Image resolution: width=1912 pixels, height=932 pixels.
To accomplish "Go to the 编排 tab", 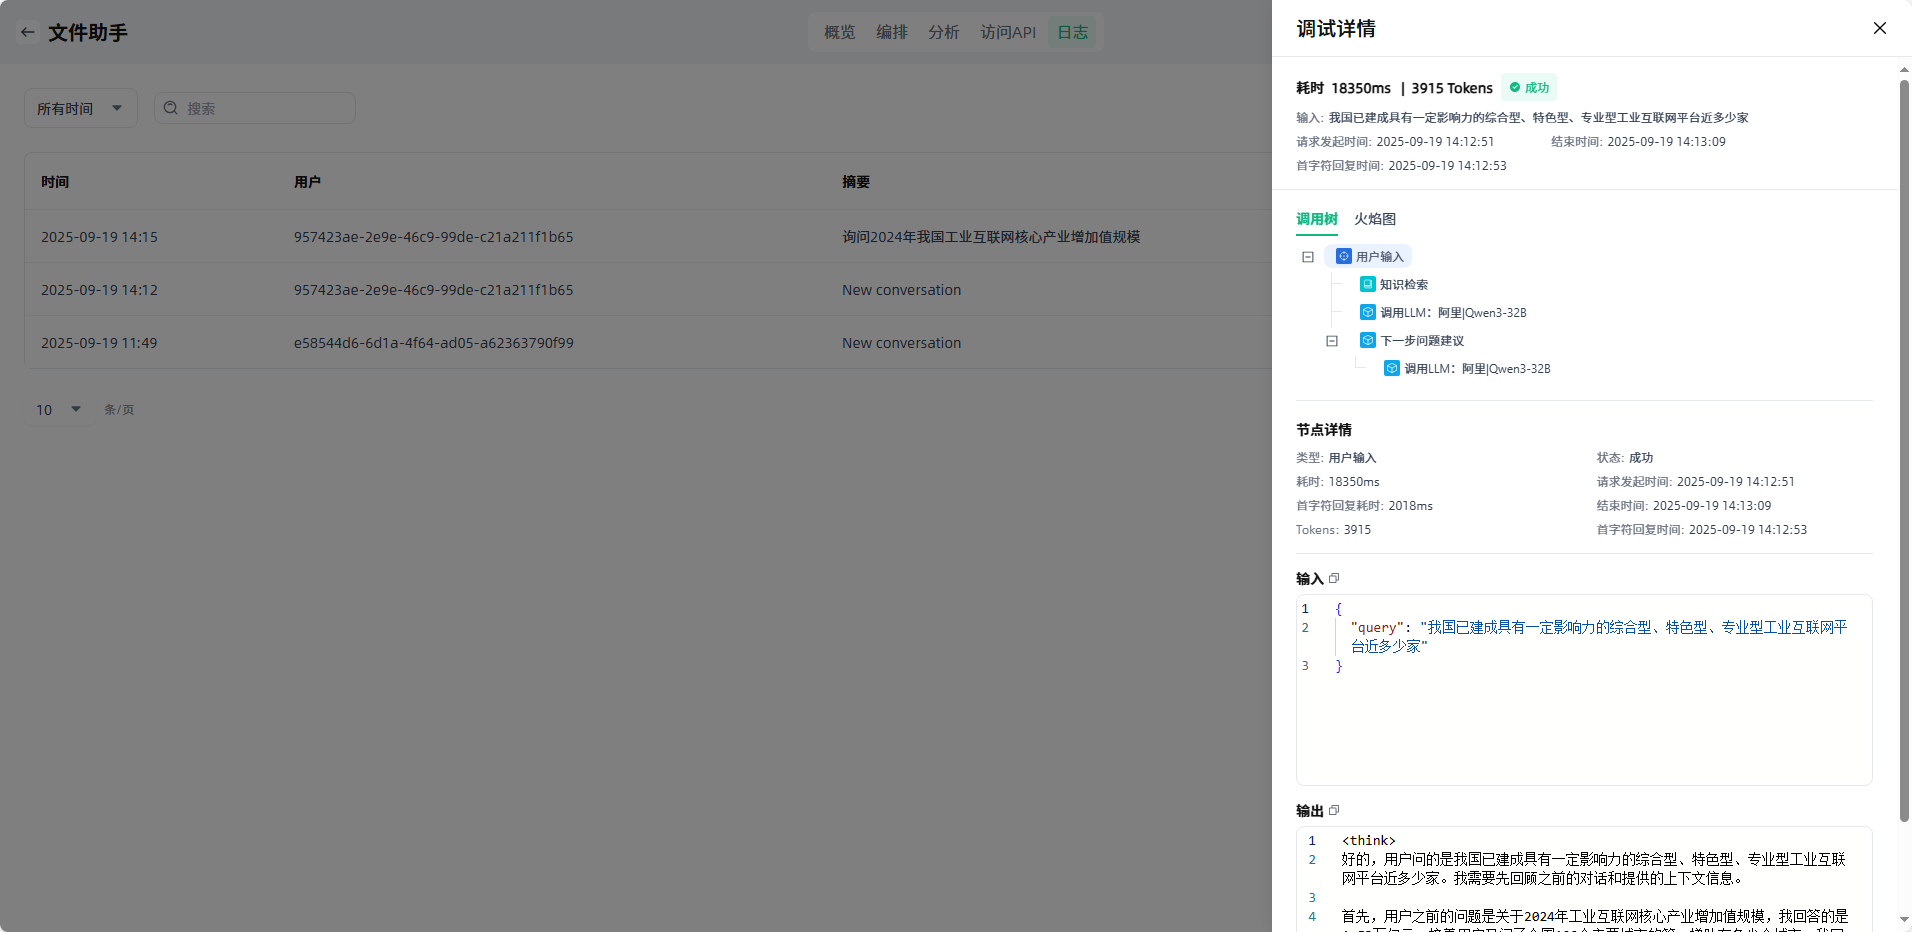I will click(x=891, y=32).
